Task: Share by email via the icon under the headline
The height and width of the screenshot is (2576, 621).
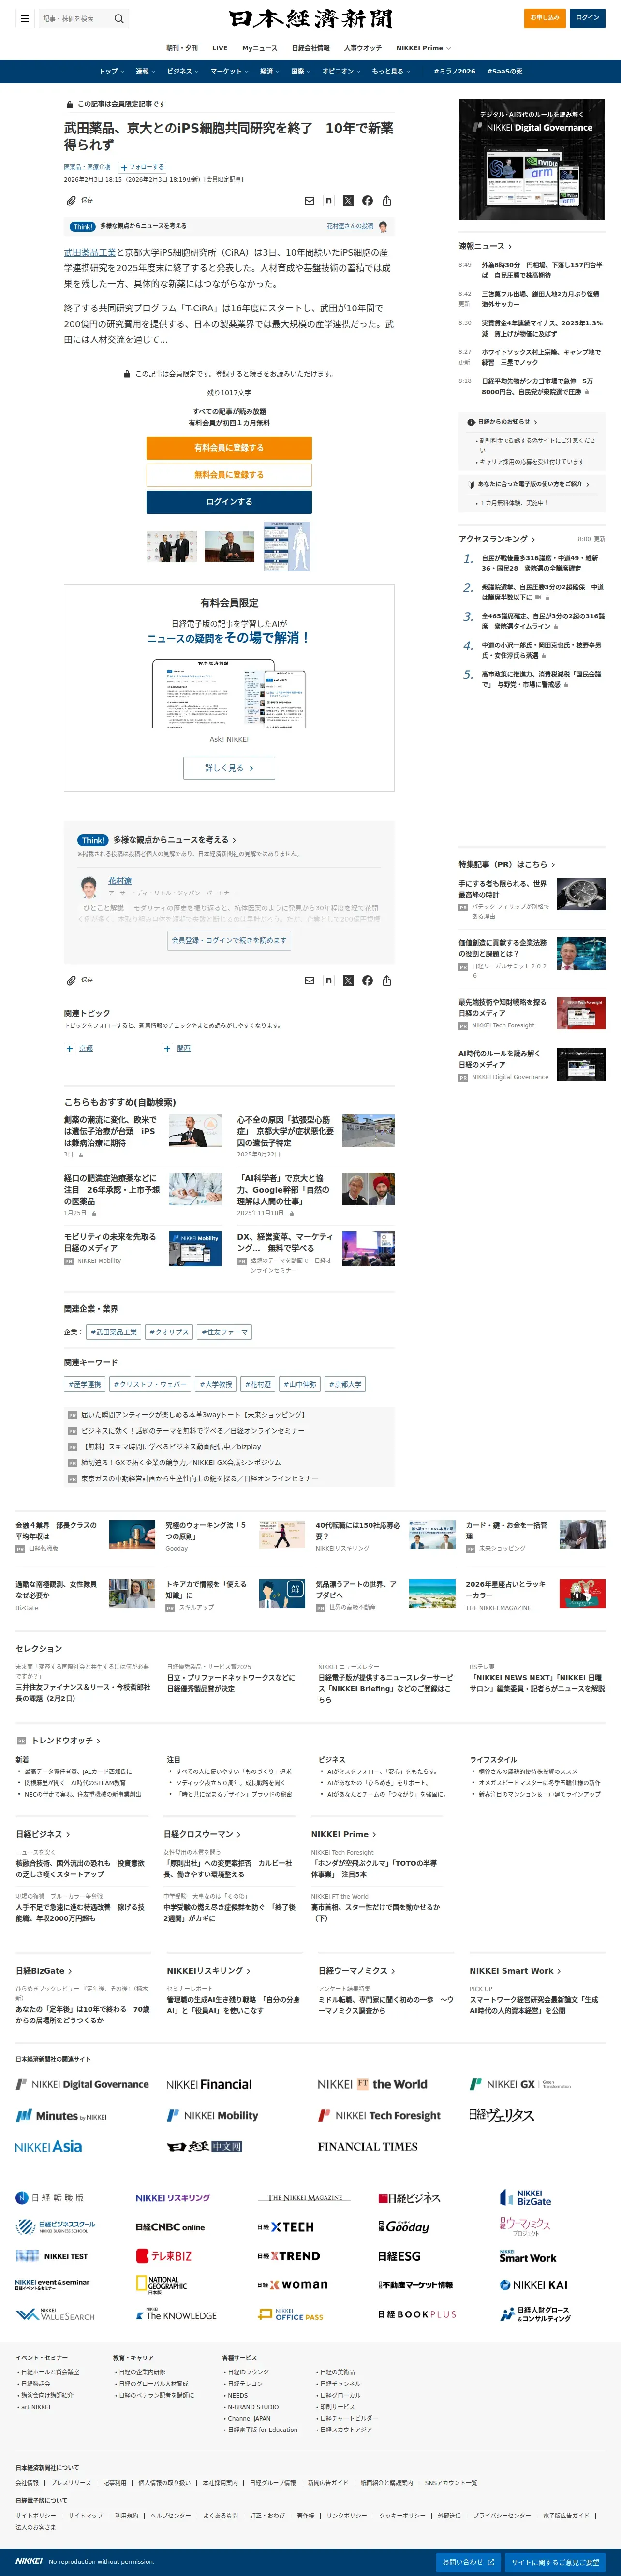Action: [309, 201]
